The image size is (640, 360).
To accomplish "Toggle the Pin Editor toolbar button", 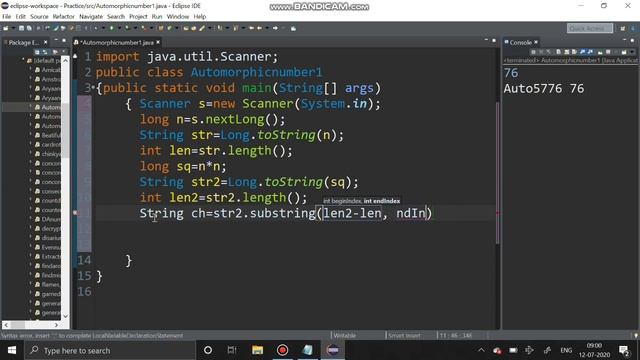I will point(293,28).
